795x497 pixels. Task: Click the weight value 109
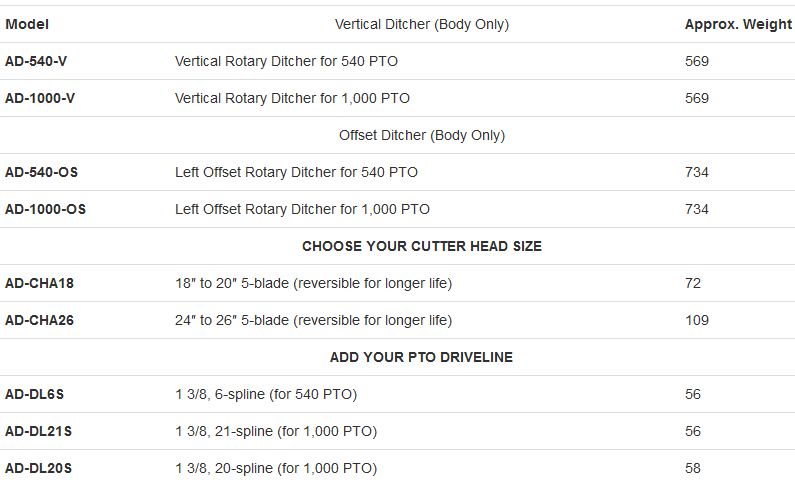[x=697, y=320]
